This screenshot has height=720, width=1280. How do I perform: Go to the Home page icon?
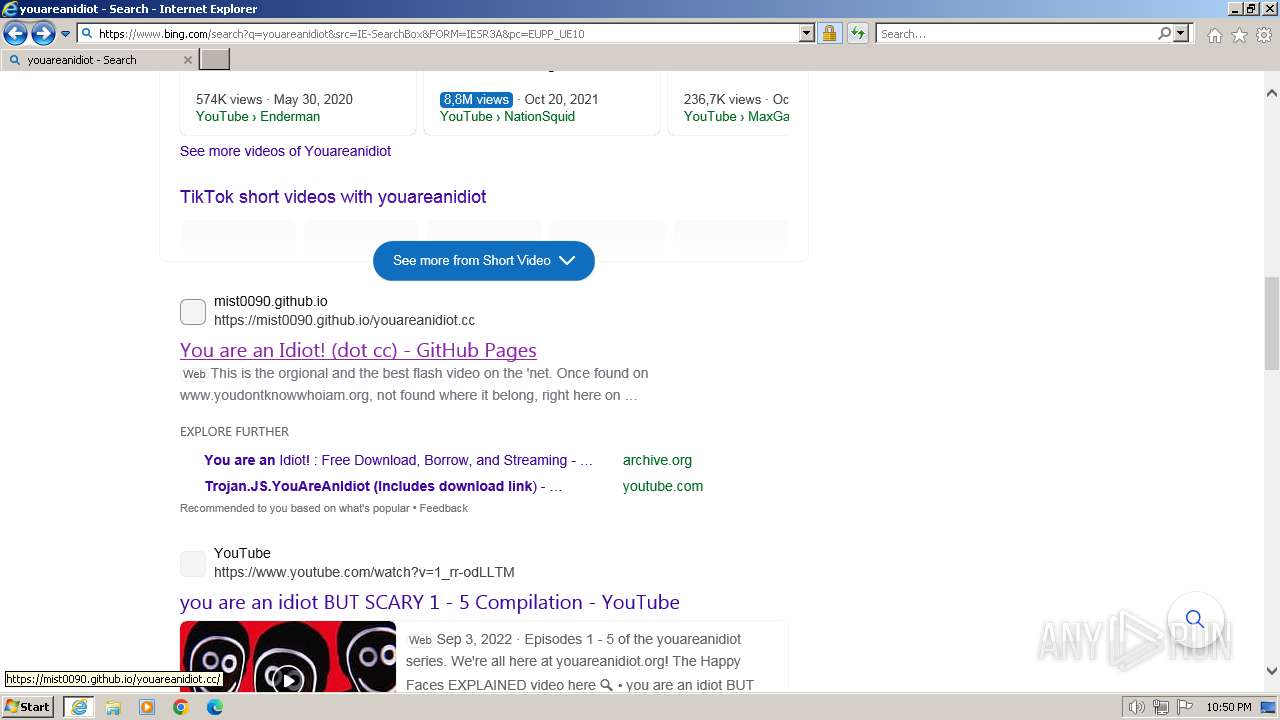point(1214,35)
